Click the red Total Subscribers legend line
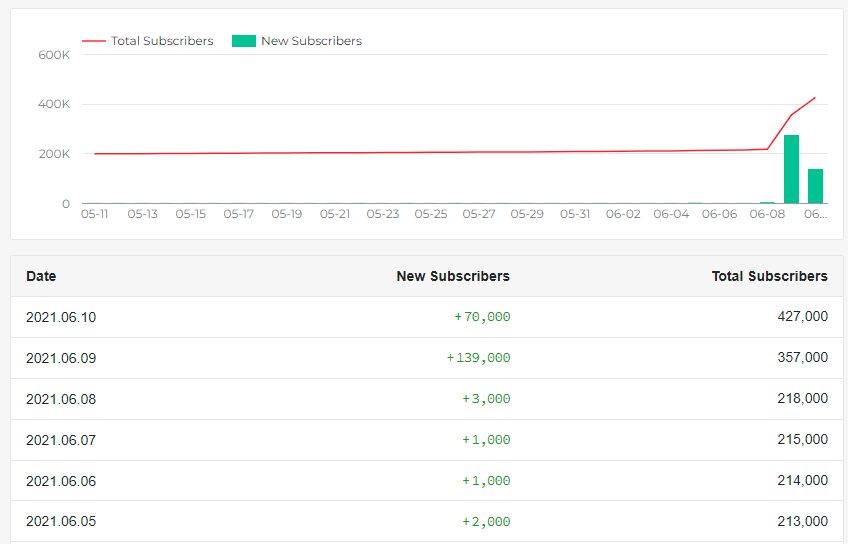848x544 pixels. click(x=94, y=41)
